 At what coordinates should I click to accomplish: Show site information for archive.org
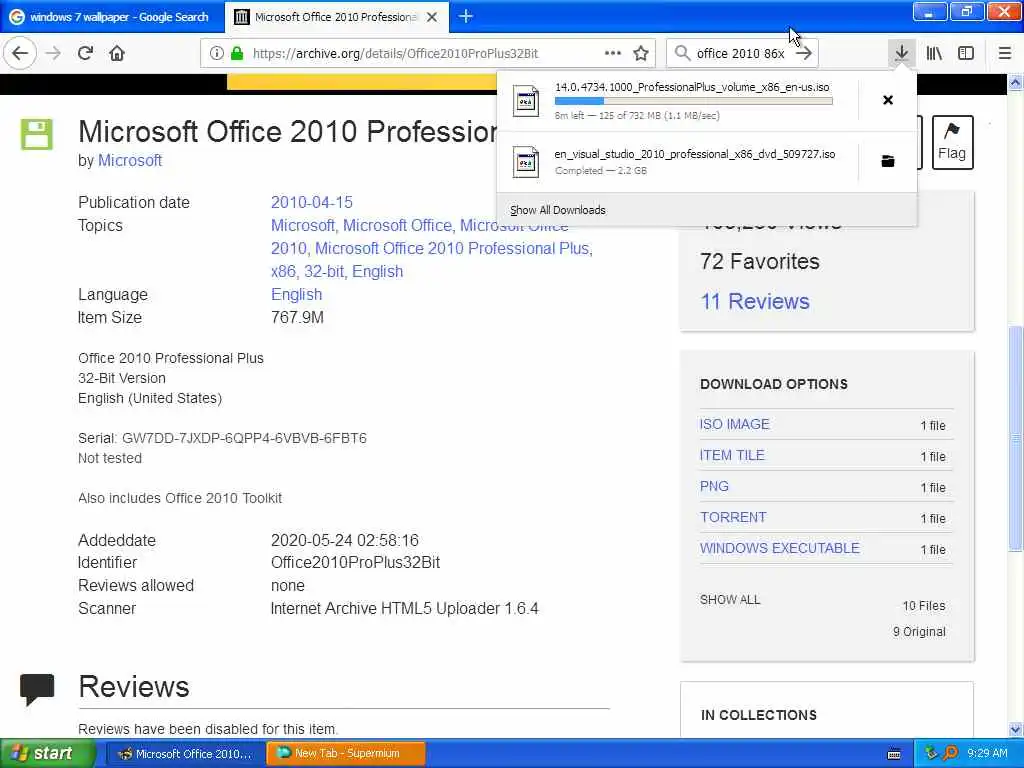coord(216,54)
